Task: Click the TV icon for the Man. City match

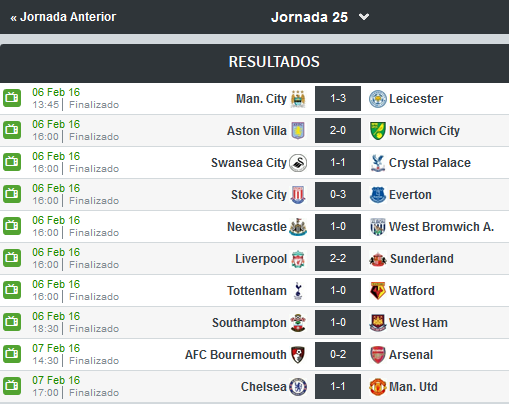Action: click(x=12, y=98)
